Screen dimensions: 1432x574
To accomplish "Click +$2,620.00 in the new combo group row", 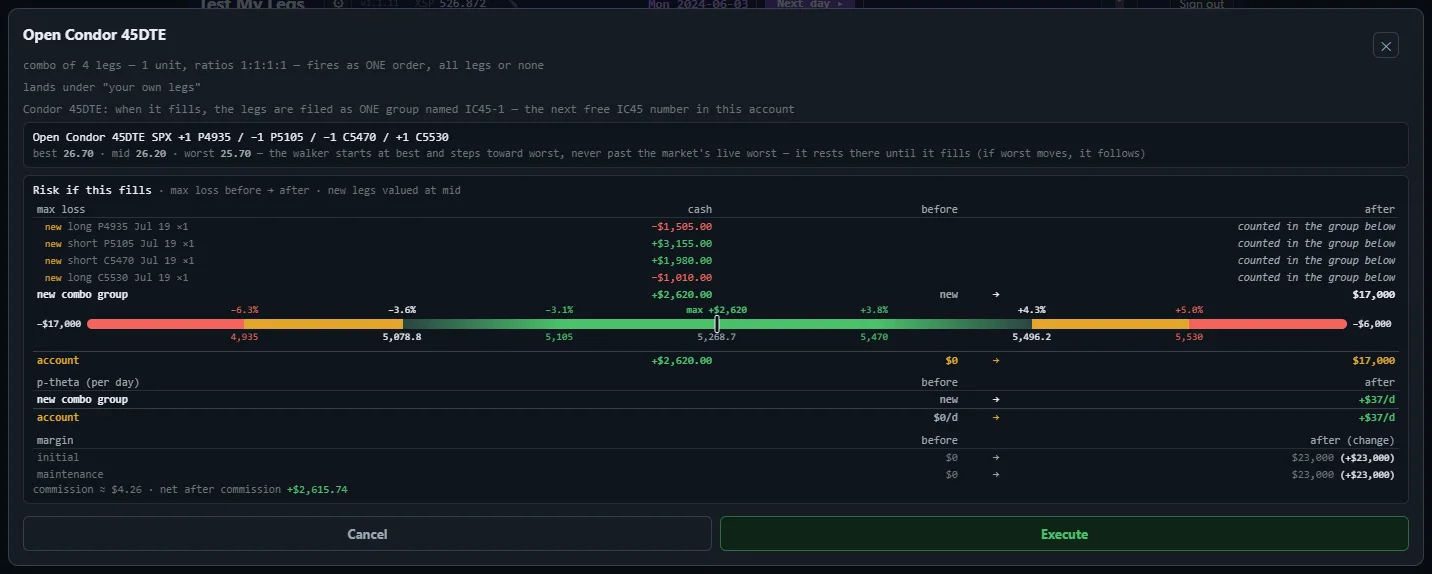I will [681, 294].
